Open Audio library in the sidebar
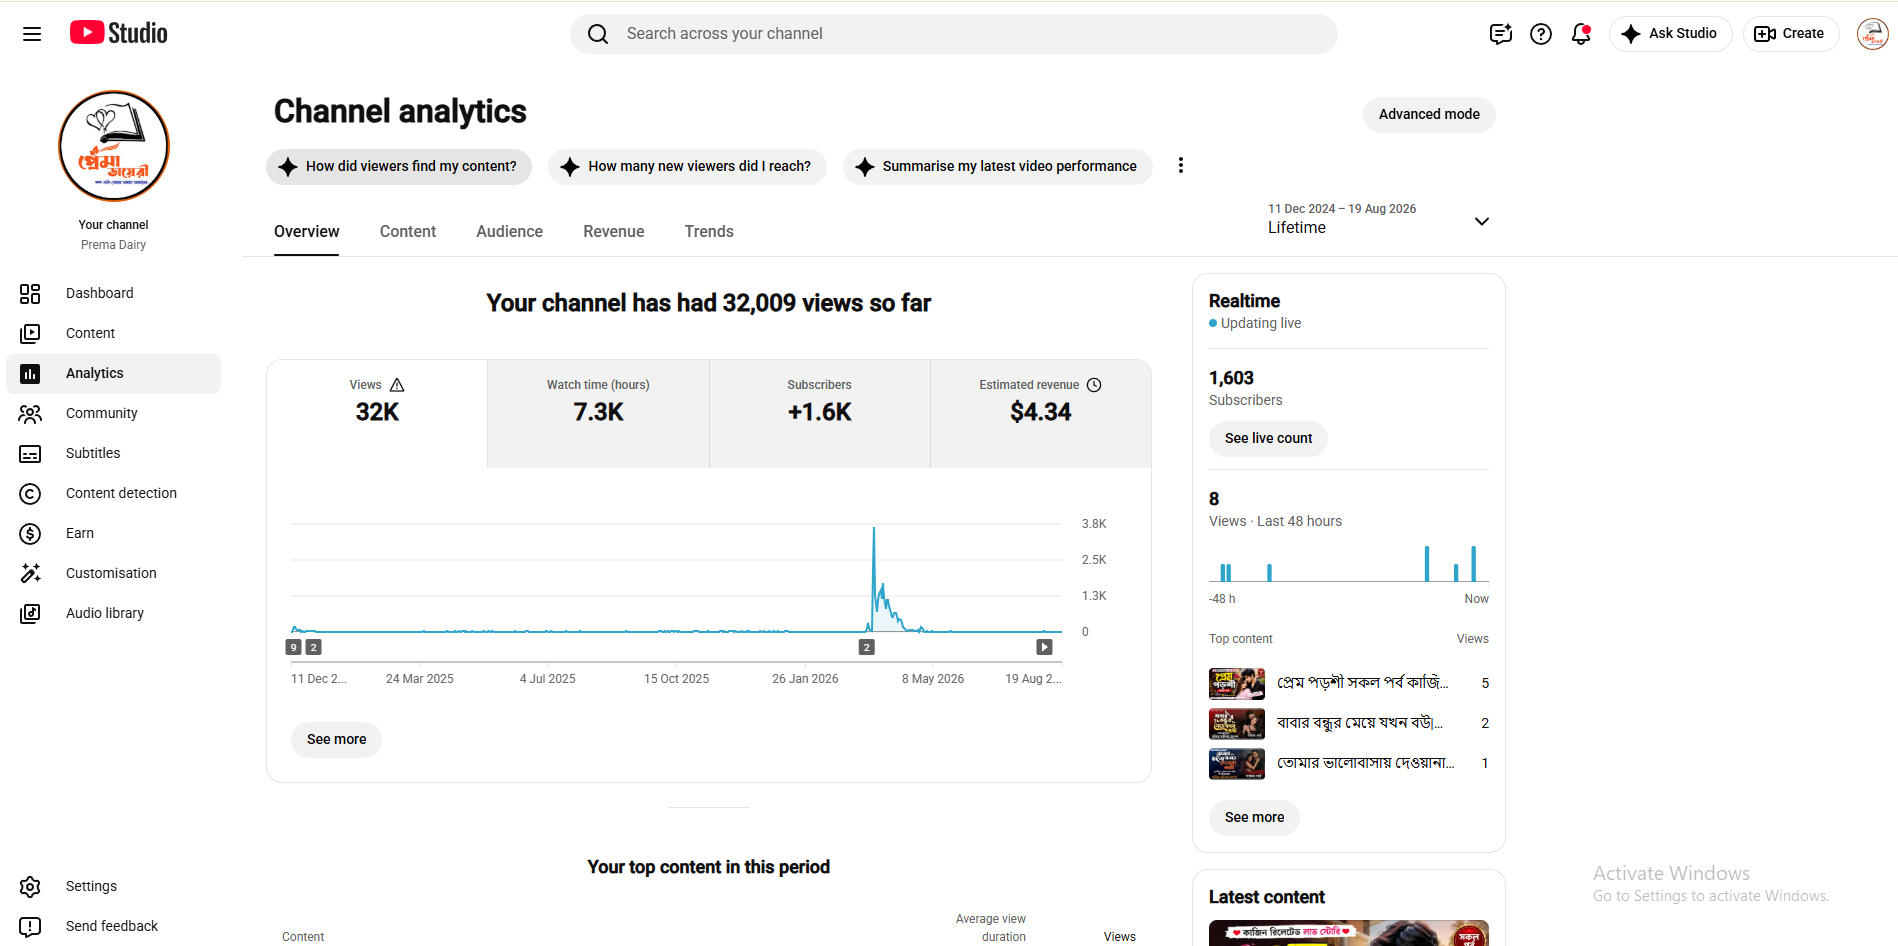The width and height of the screenshot is (1898, 946). [113, 613]
